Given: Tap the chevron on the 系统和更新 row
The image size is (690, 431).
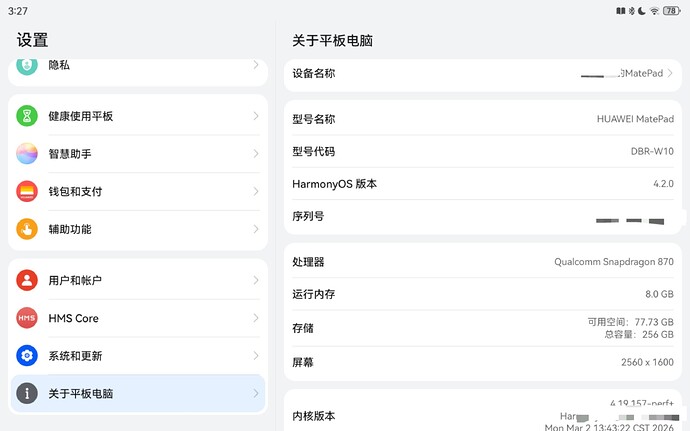Looking at the screenshot, I should tap(256, 355).
